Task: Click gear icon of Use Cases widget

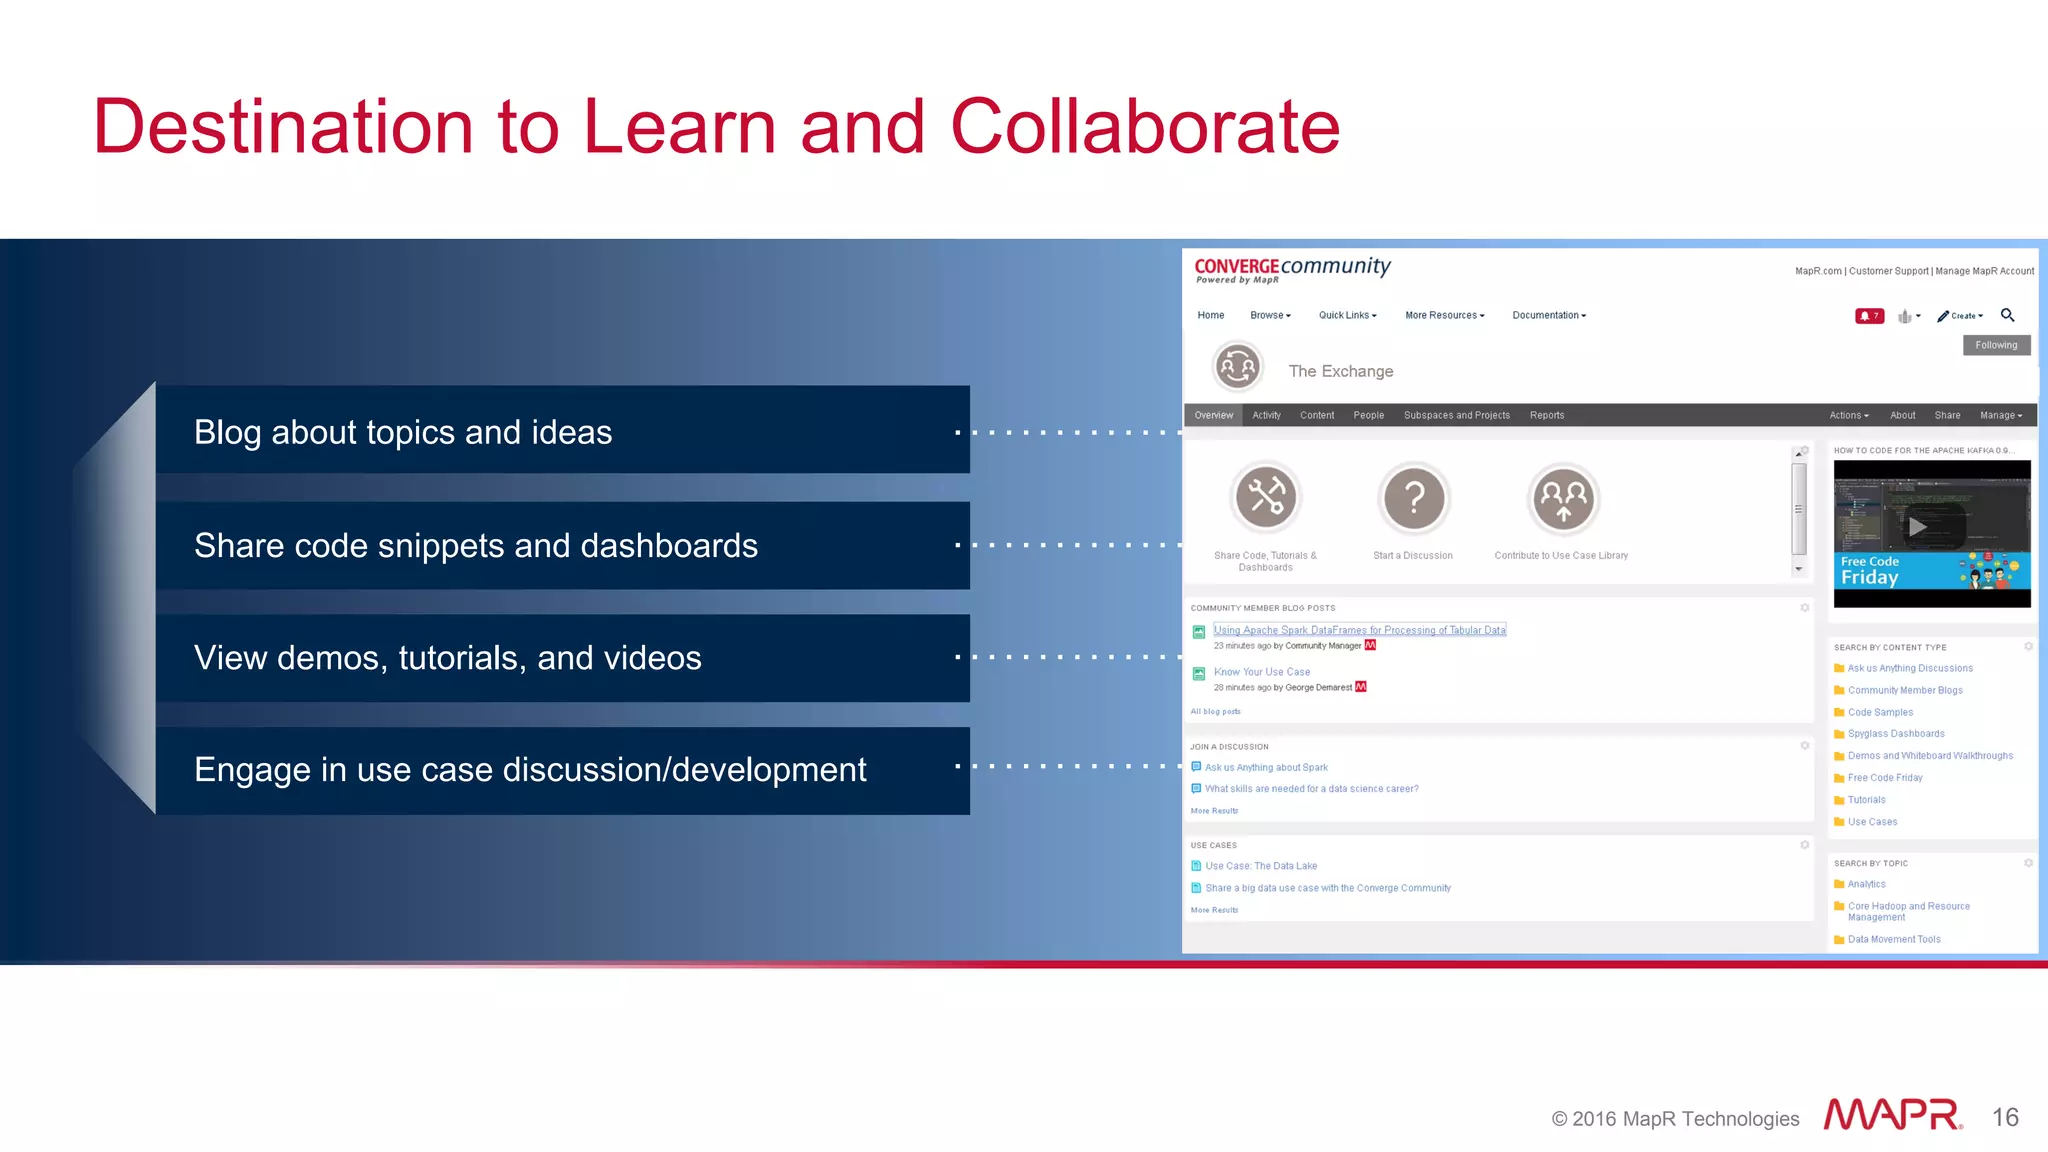Action: pos(1805,845)
